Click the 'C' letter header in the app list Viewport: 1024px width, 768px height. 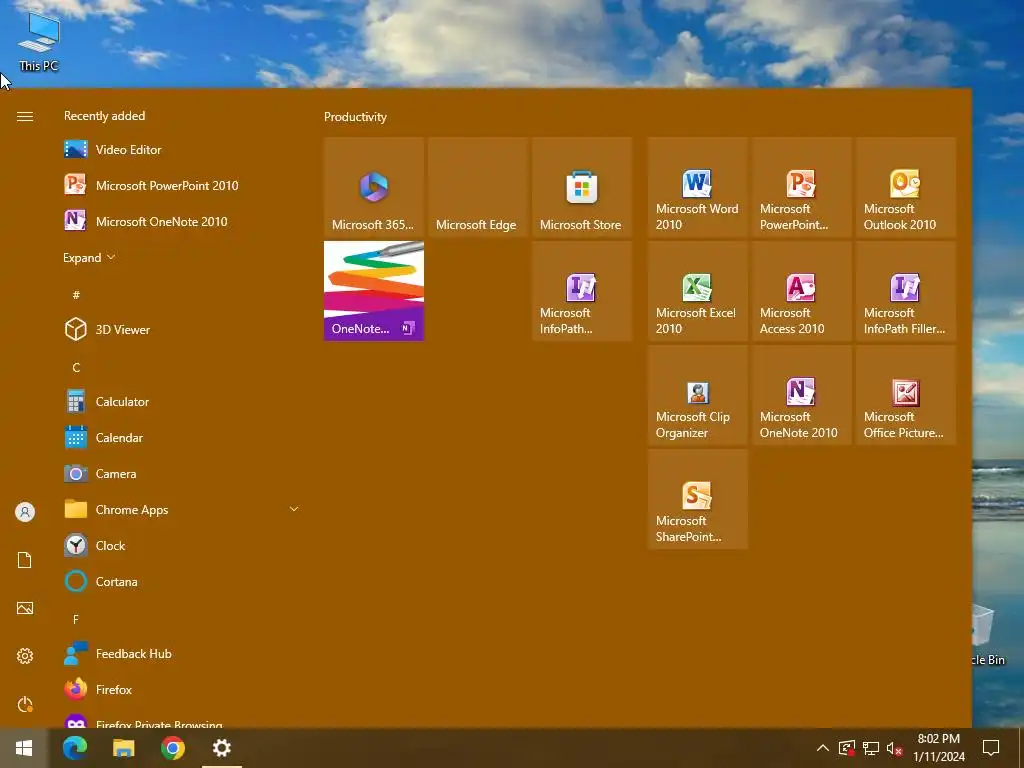76,368
